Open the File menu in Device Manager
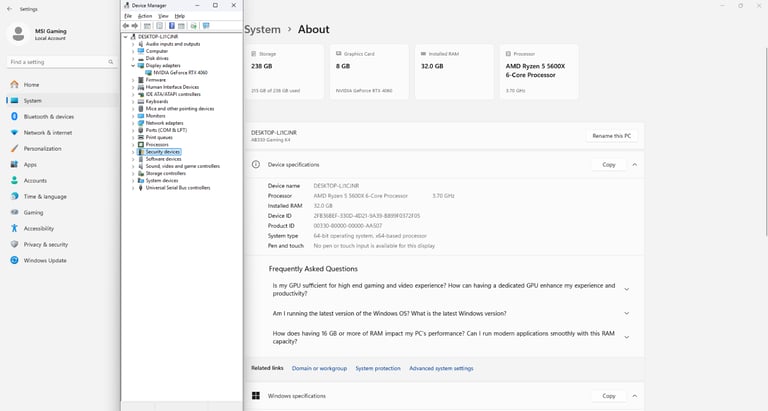Viewport: 768px width, 411px height. click(128, 16)
